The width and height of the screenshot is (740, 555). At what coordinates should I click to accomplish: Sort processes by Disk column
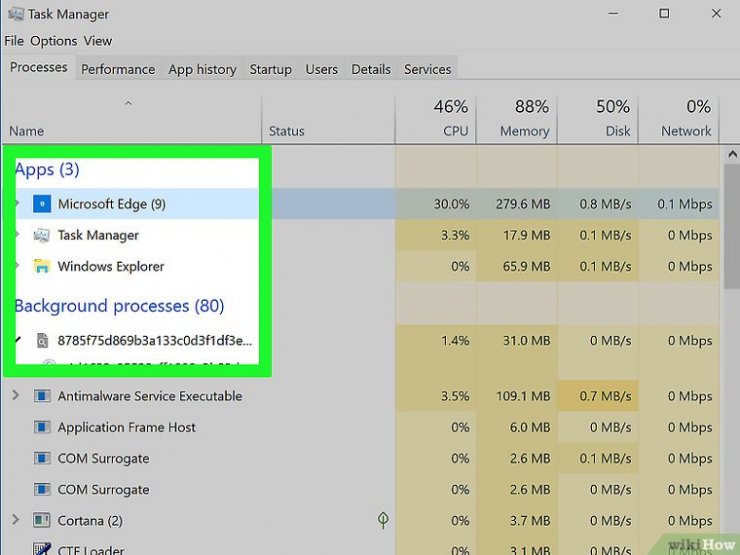[598, 120]
